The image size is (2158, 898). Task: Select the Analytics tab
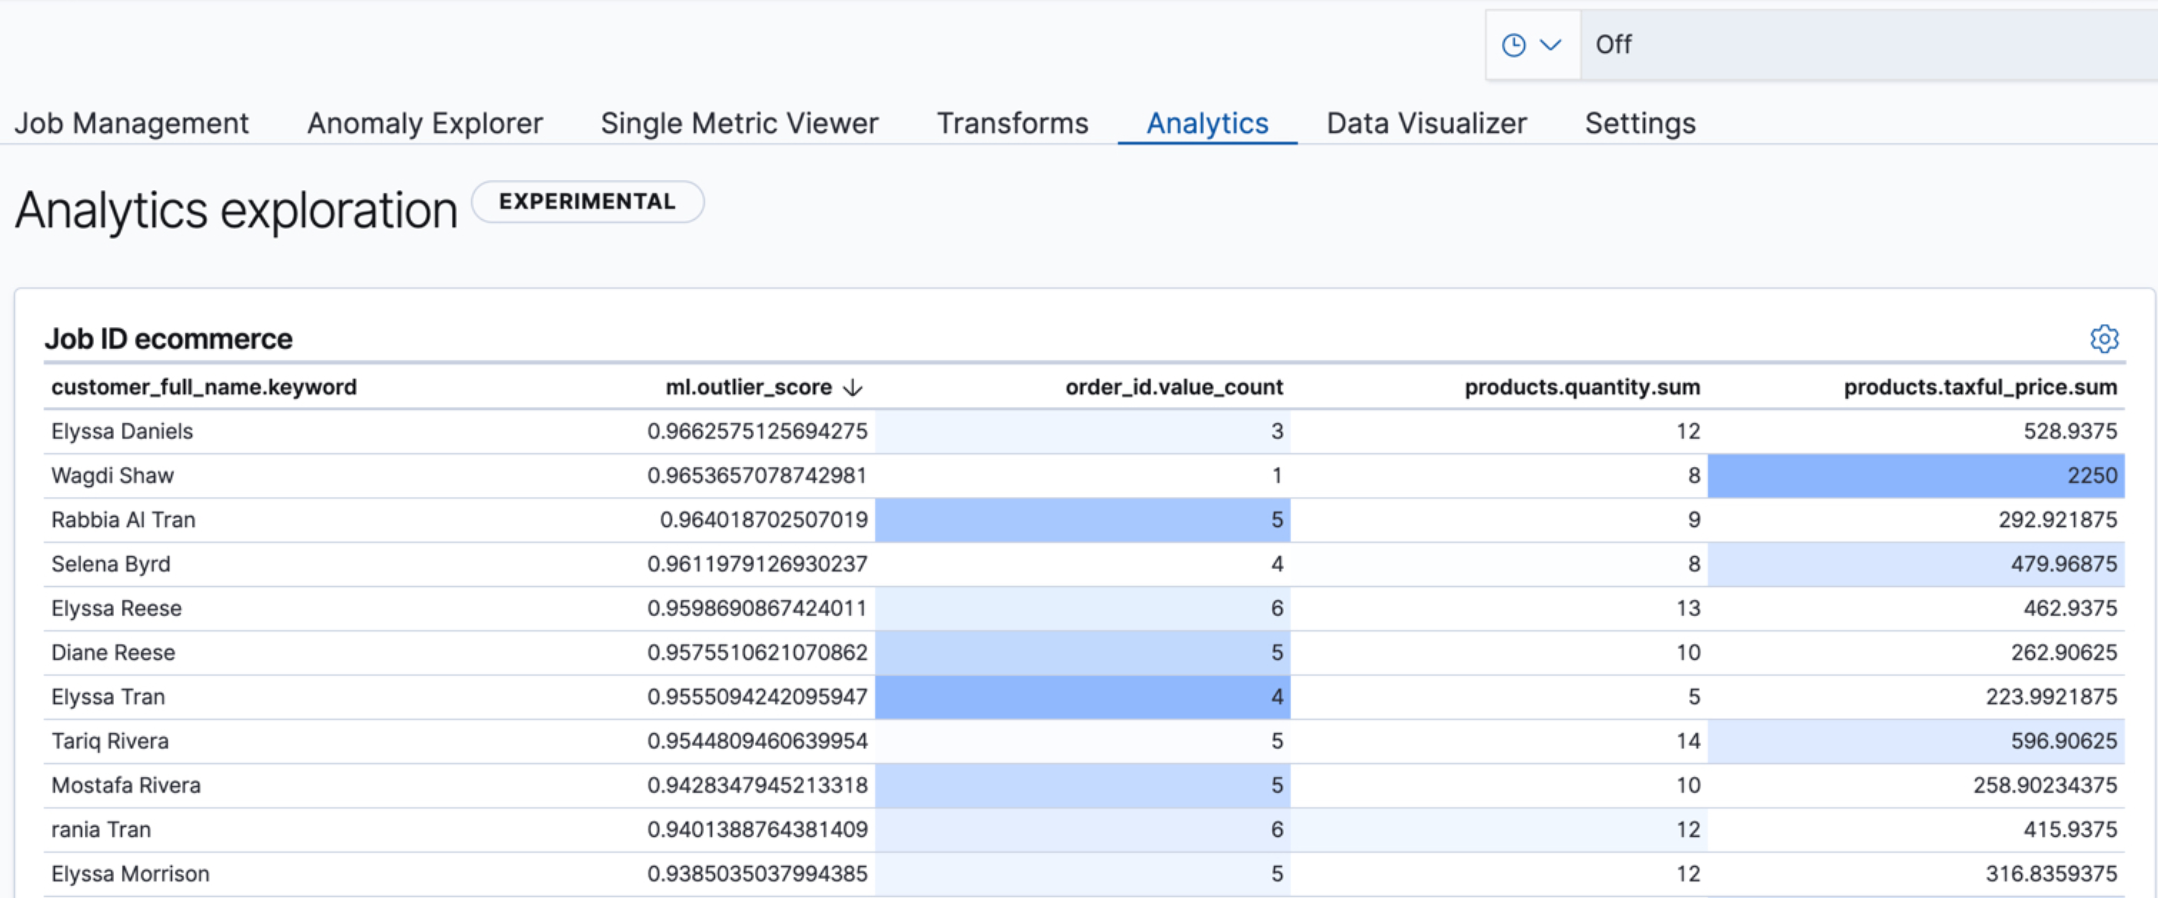pyautogui.click(x=1207, y=123)
